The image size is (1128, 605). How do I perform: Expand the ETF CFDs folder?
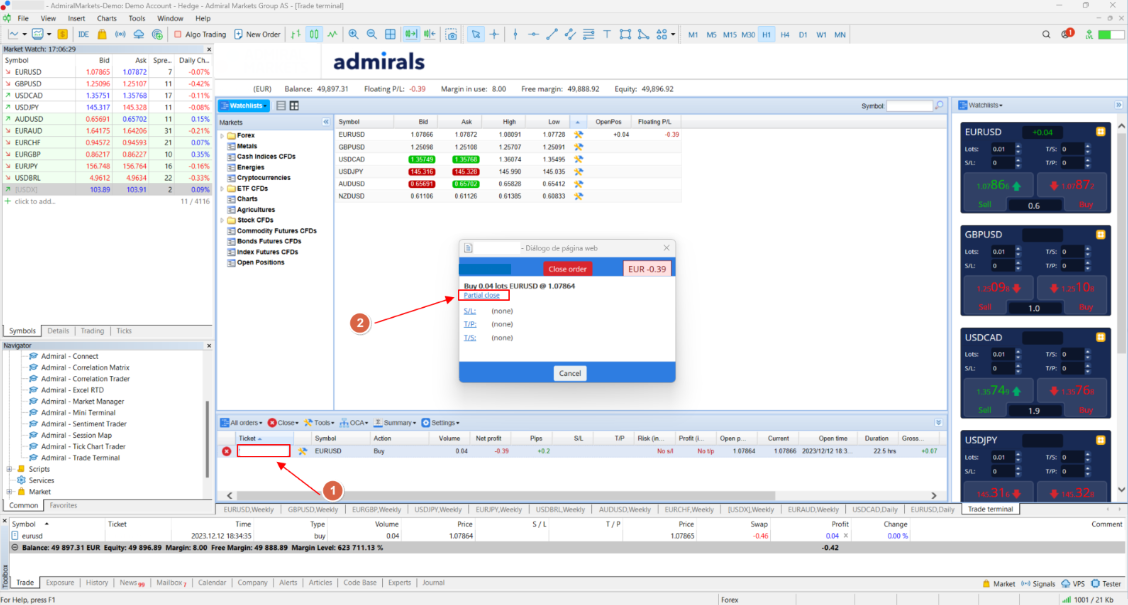222,188
